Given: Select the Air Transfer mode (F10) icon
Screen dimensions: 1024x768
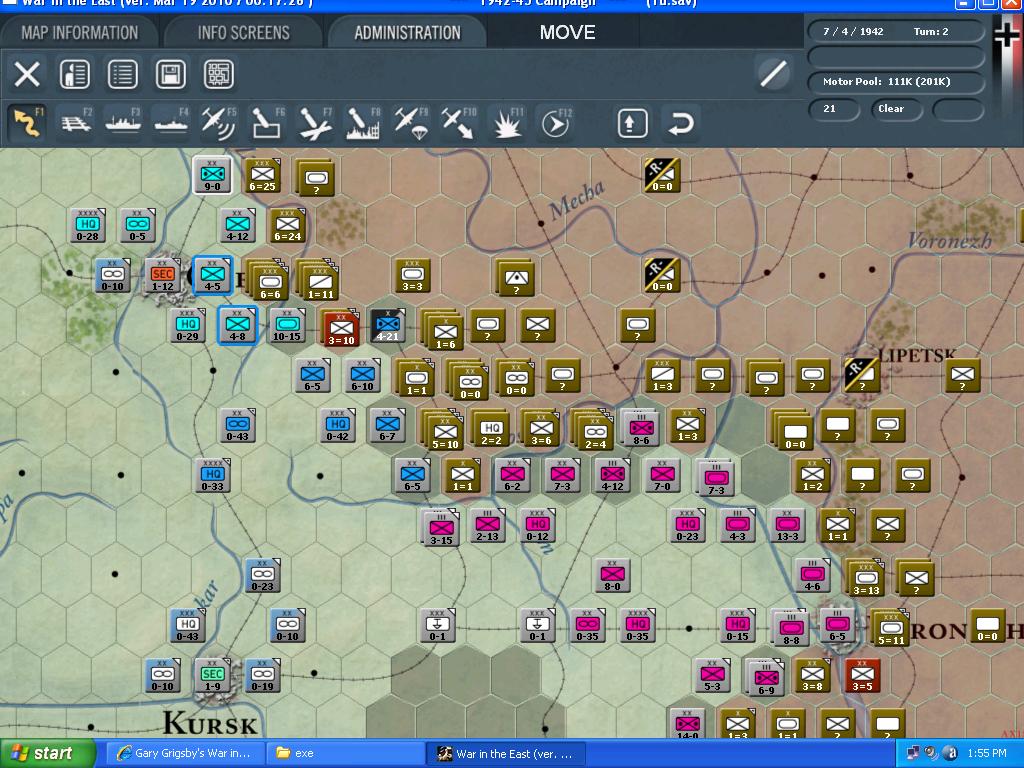Looking at the screenshot, I should (459, 122).
